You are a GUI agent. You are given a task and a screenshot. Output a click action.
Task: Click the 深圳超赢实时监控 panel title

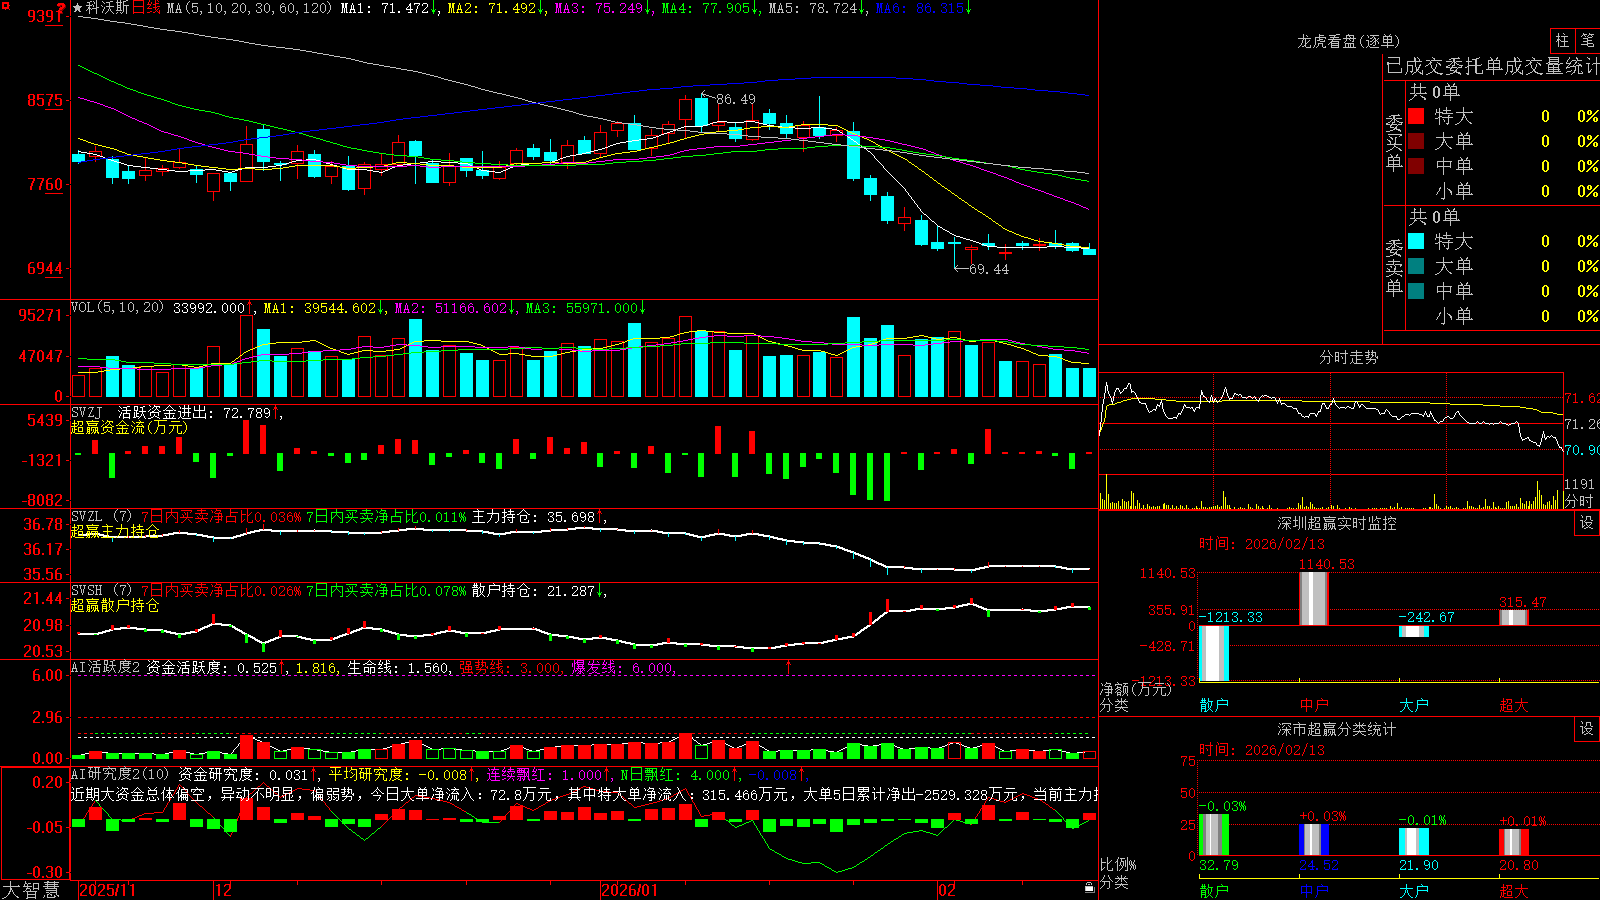point(1337,523)
